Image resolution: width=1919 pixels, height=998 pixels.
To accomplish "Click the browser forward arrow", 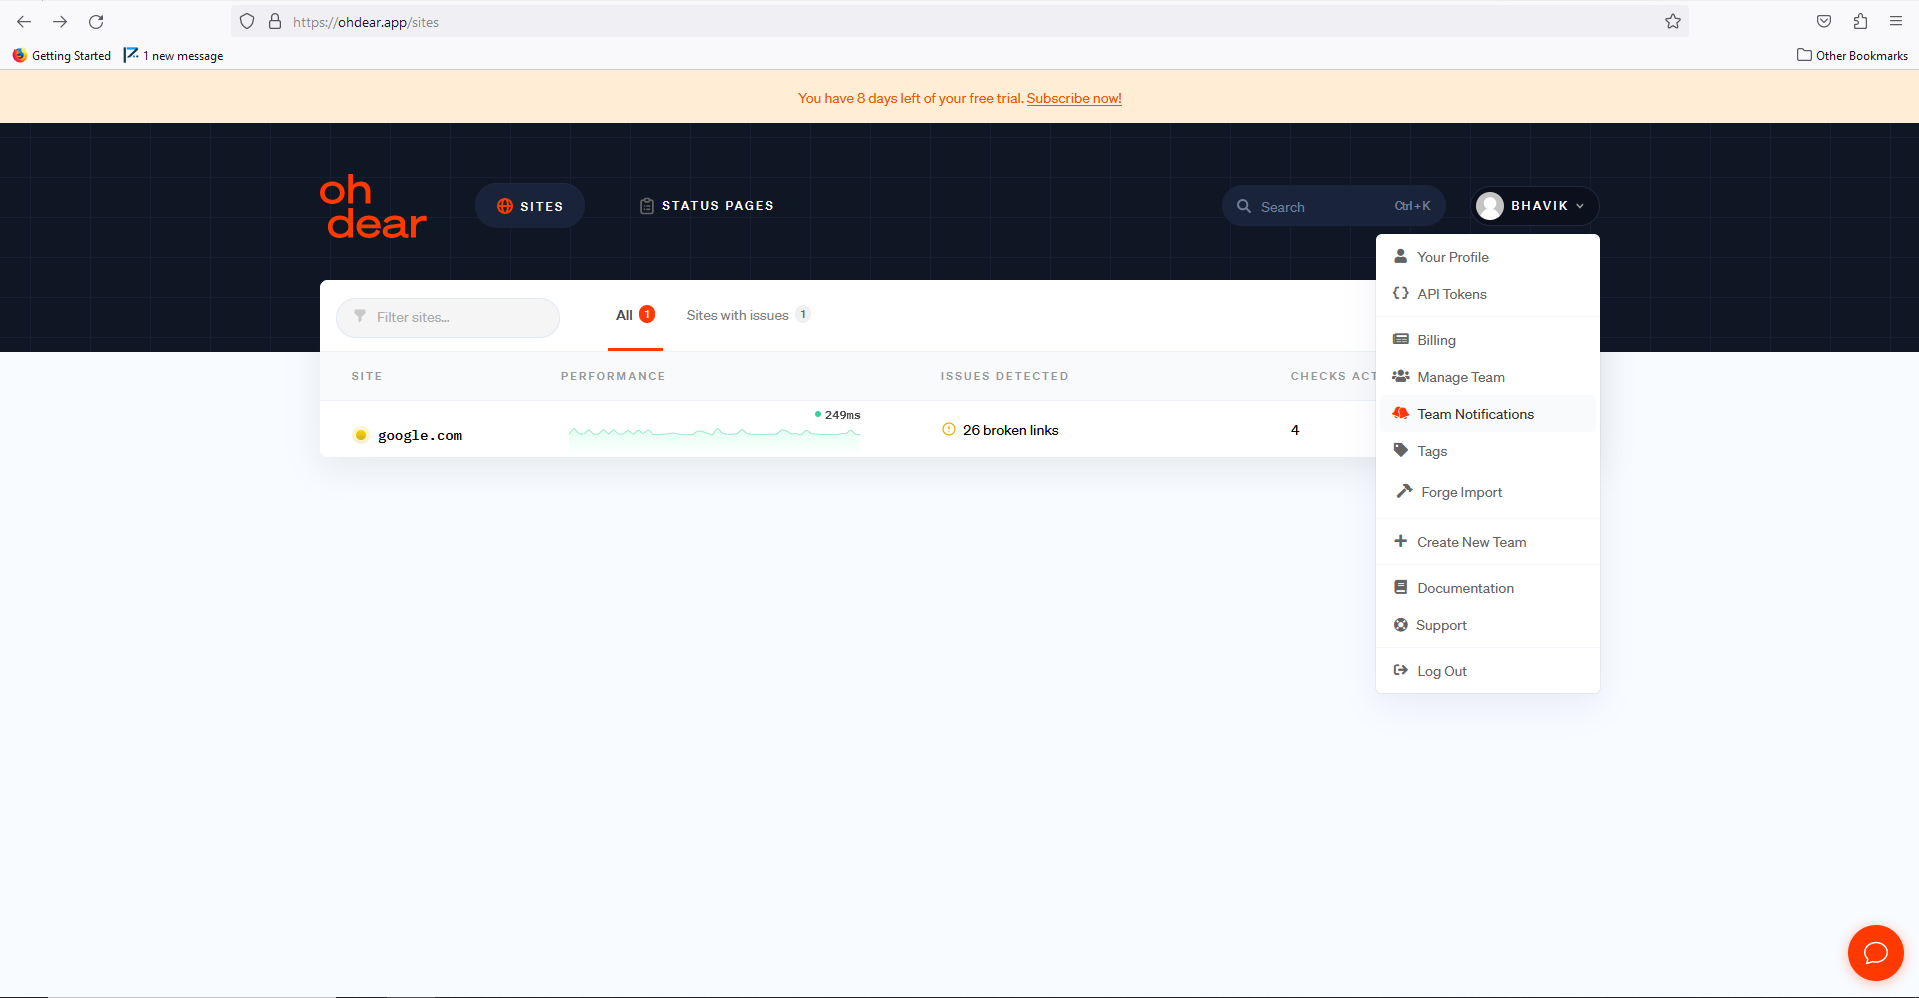I will (60, 21).
